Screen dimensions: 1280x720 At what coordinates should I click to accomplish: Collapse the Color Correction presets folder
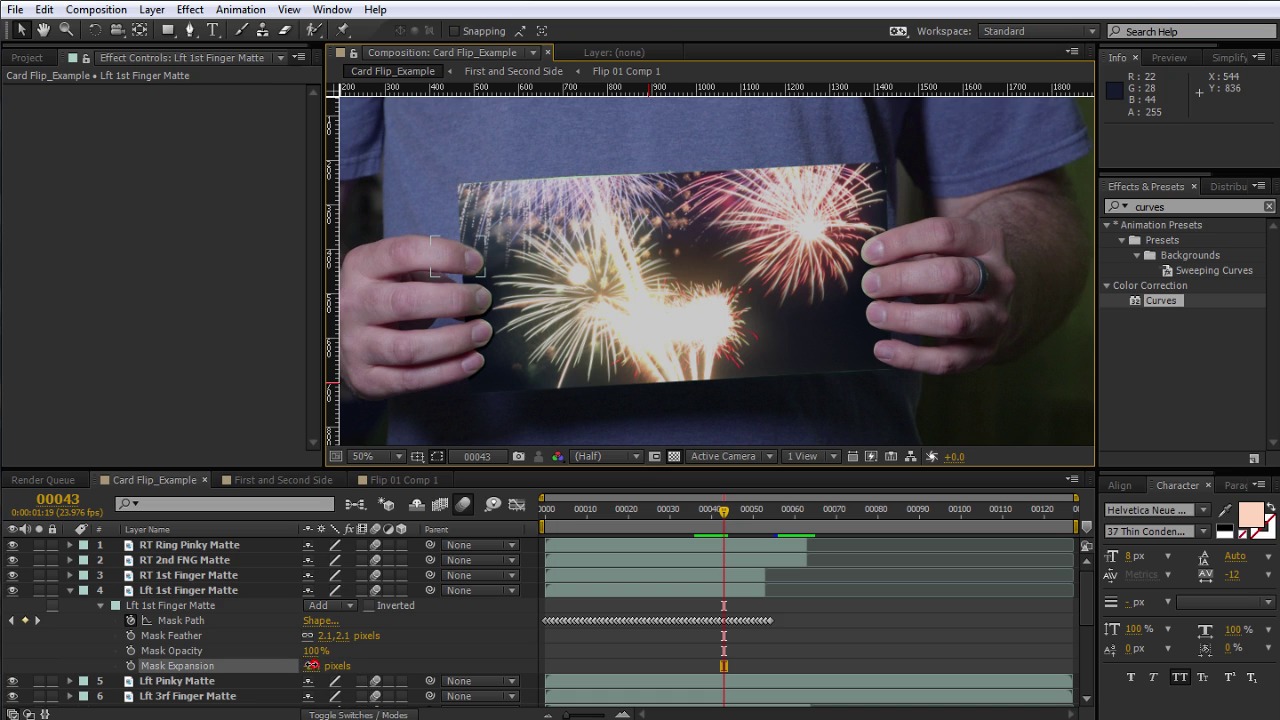[1107, 286]
